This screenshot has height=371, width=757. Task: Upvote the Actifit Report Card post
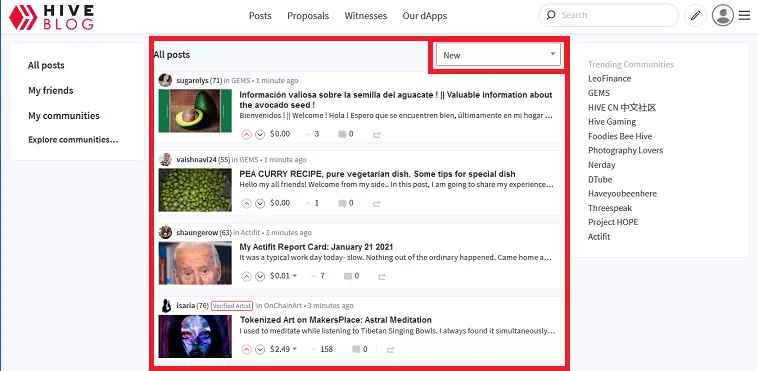(247, 276)
